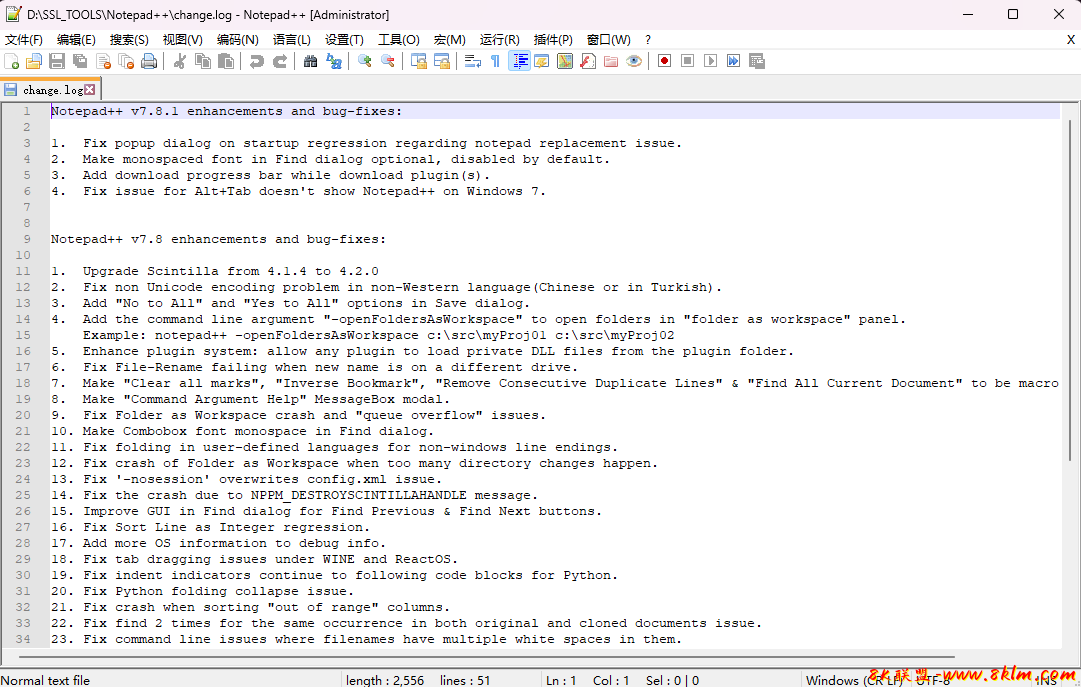
Task: Open the 宏(M) menu
Action: click(x=449, y=40)
